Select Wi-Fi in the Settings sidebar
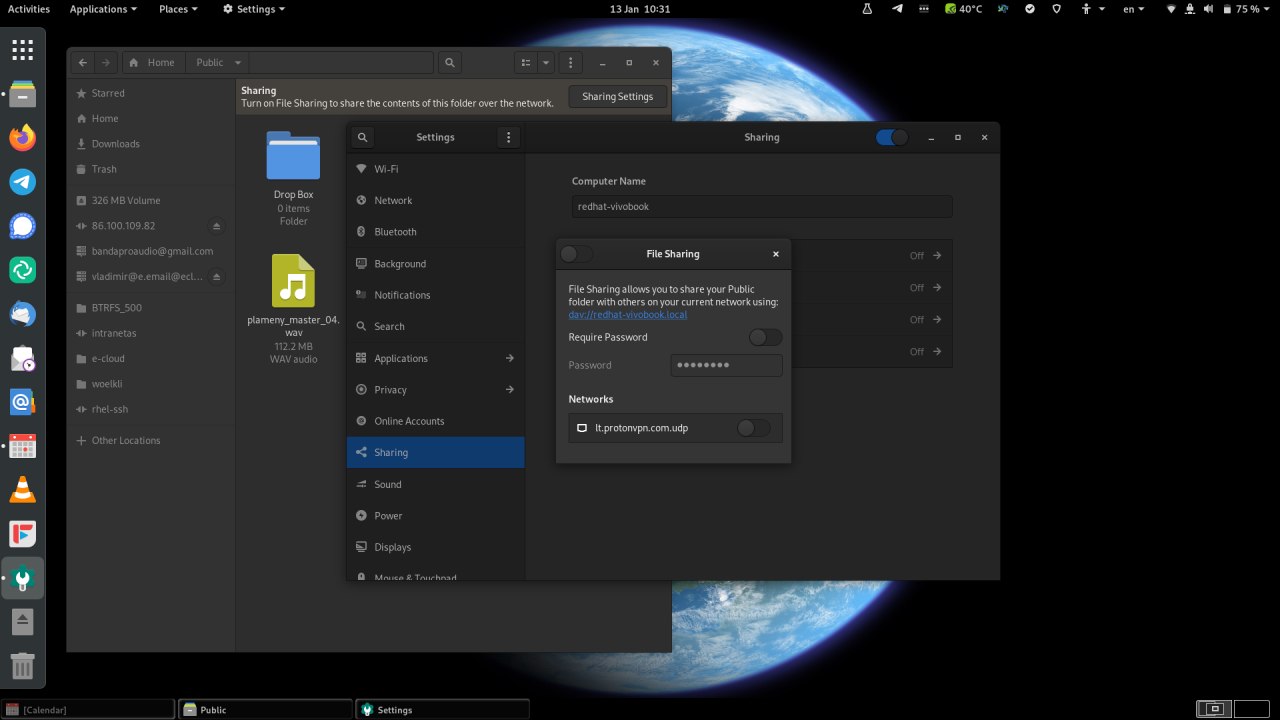This screenshot has height=720, width=1280. pos(435,169)
